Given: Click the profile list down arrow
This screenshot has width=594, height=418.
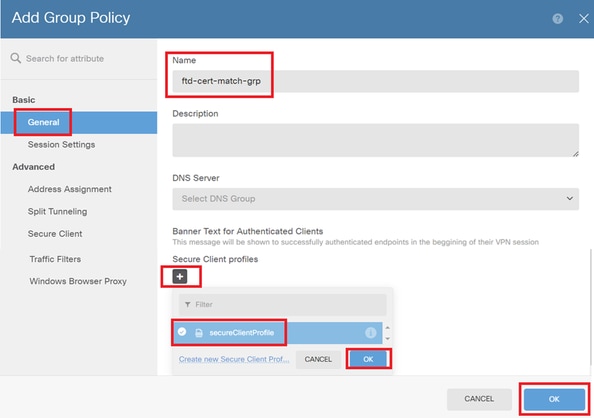Looking at the screenshot, I should point(388,338).
